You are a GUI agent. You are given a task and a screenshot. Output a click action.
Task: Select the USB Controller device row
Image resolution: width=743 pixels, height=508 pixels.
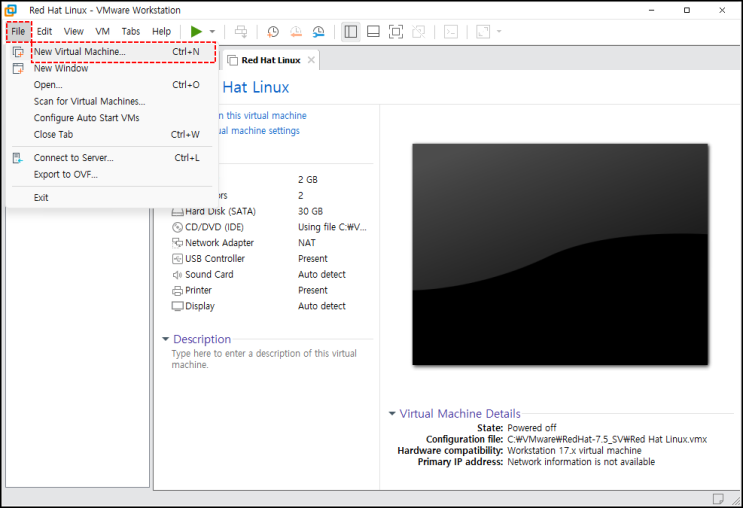[x=271, y=259]
